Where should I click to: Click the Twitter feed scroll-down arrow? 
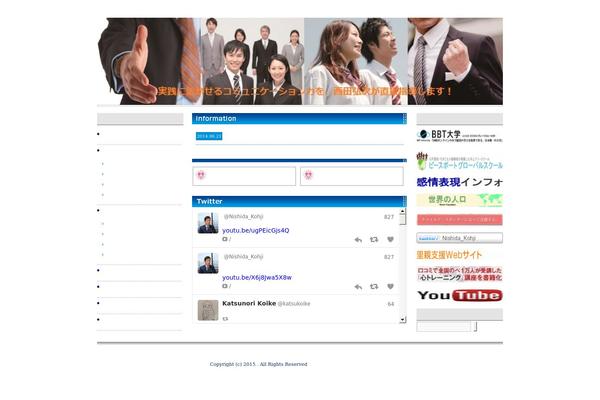coord(403,320)
